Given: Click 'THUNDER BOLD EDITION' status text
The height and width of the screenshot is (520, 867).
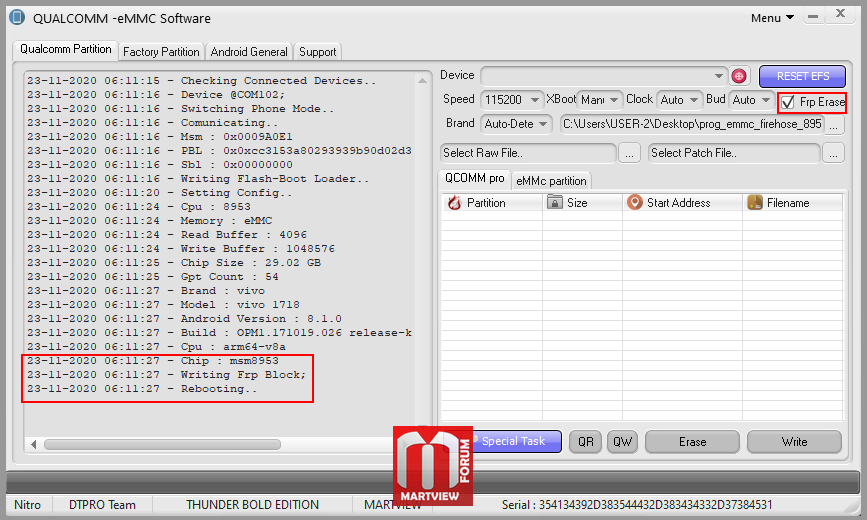Looking at the screenshot, I should (252, 505).
